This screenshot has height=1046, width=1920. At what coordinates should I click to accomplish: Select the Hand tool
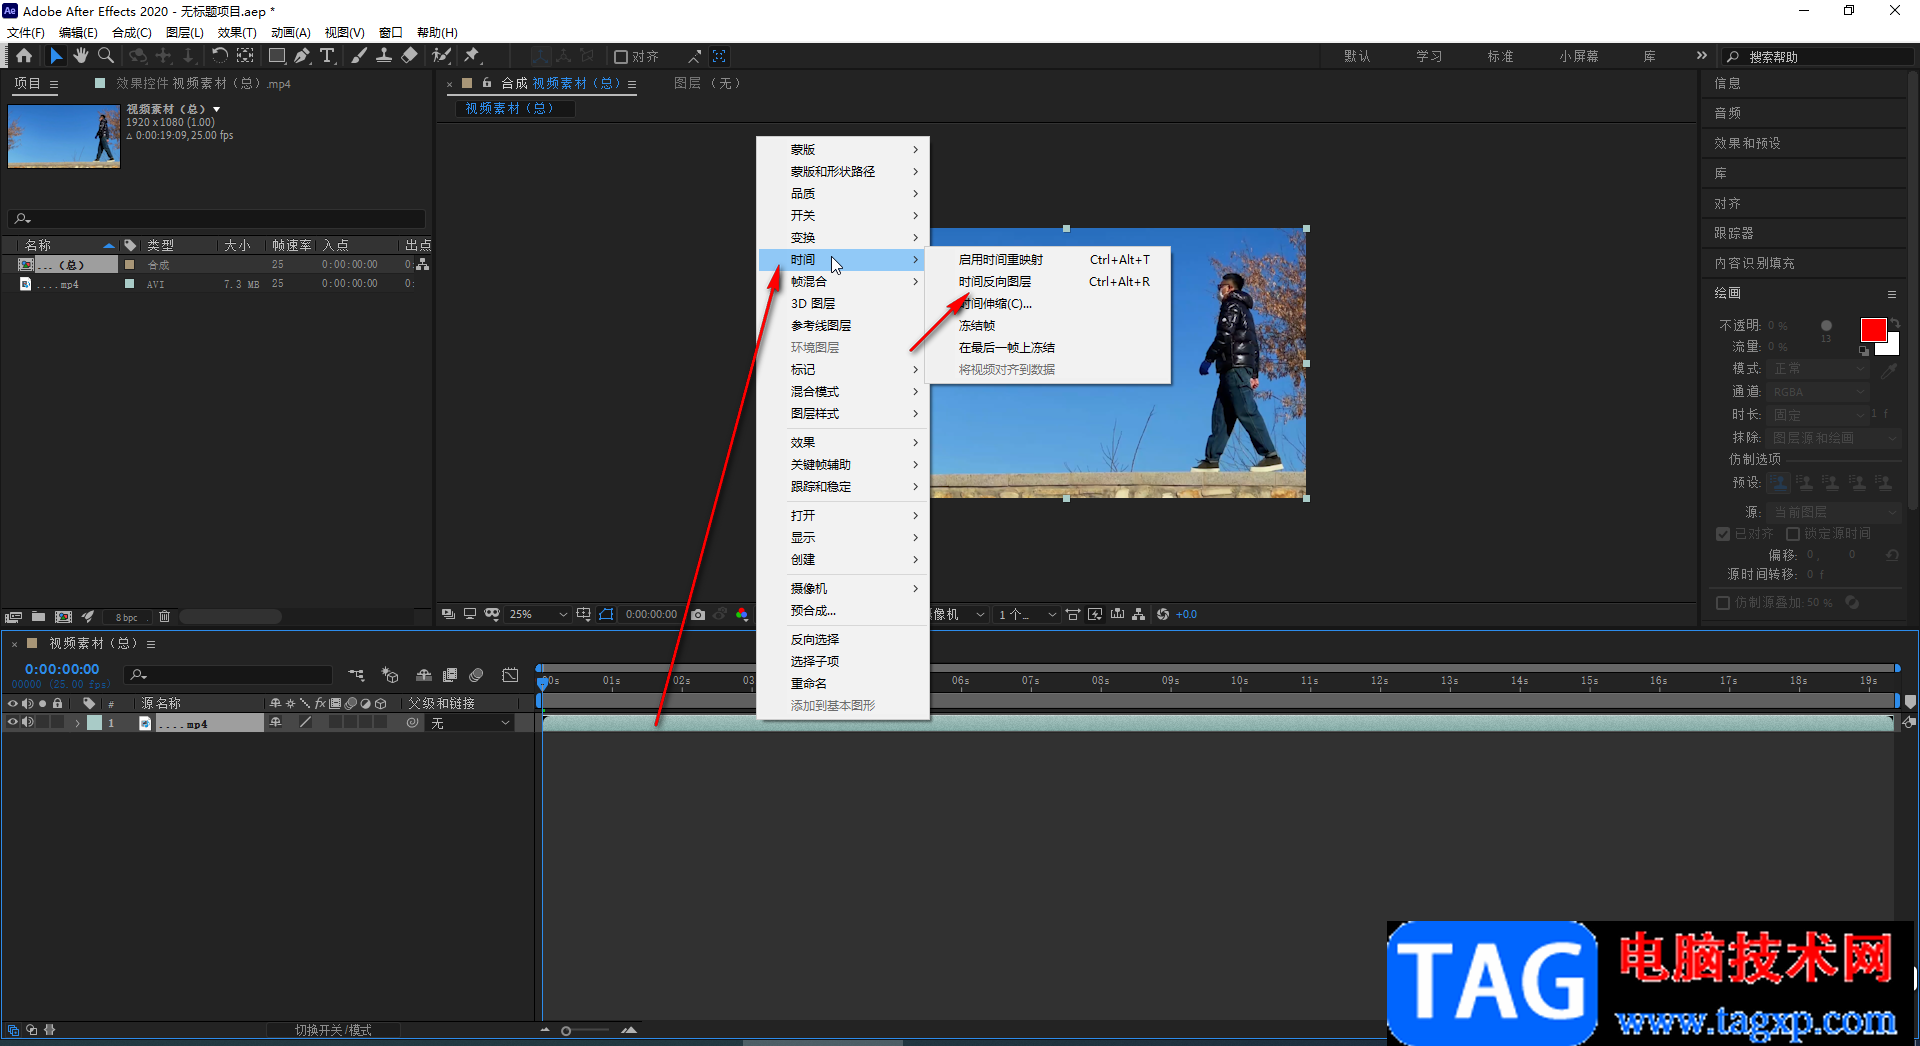coord(80,56)
